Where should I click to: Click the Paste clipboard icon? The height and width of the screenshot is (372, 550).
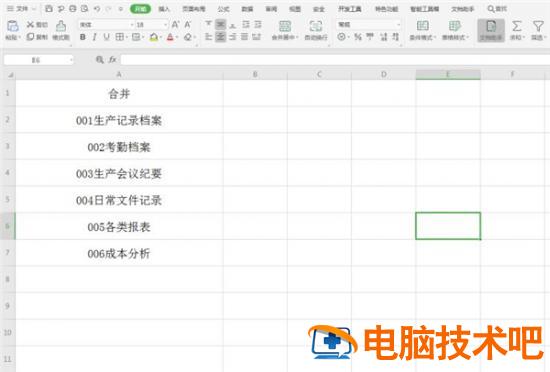(x=13, y=26)
